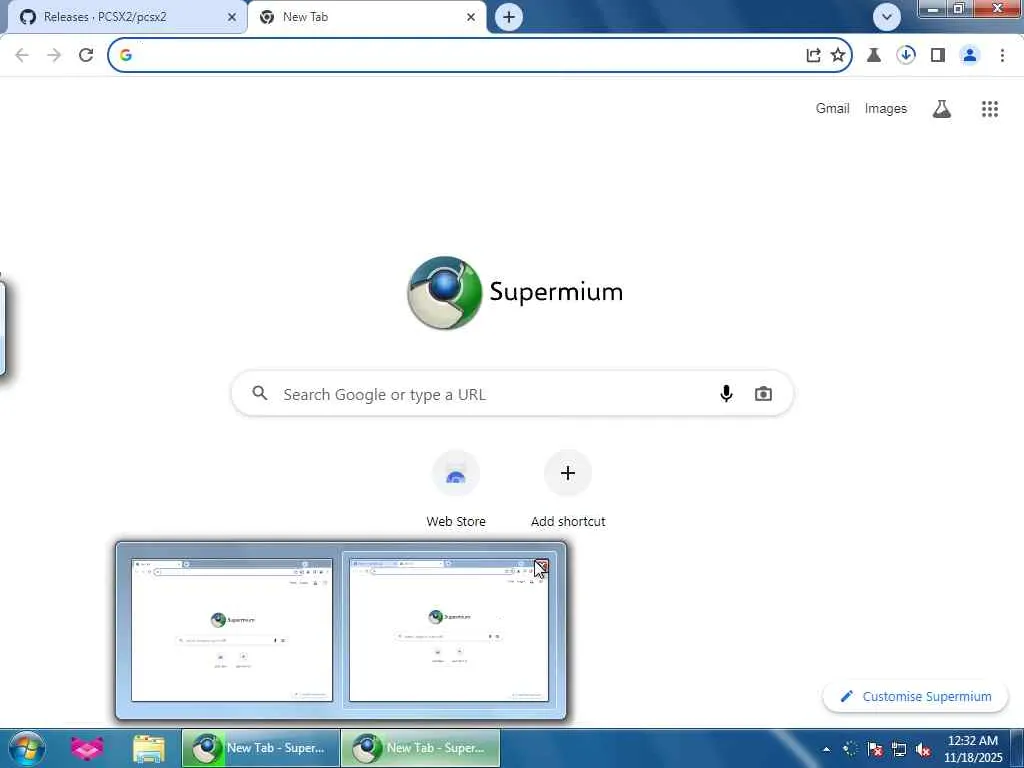
Task: Start voice search with microphone icon
Action: point(726,393)
